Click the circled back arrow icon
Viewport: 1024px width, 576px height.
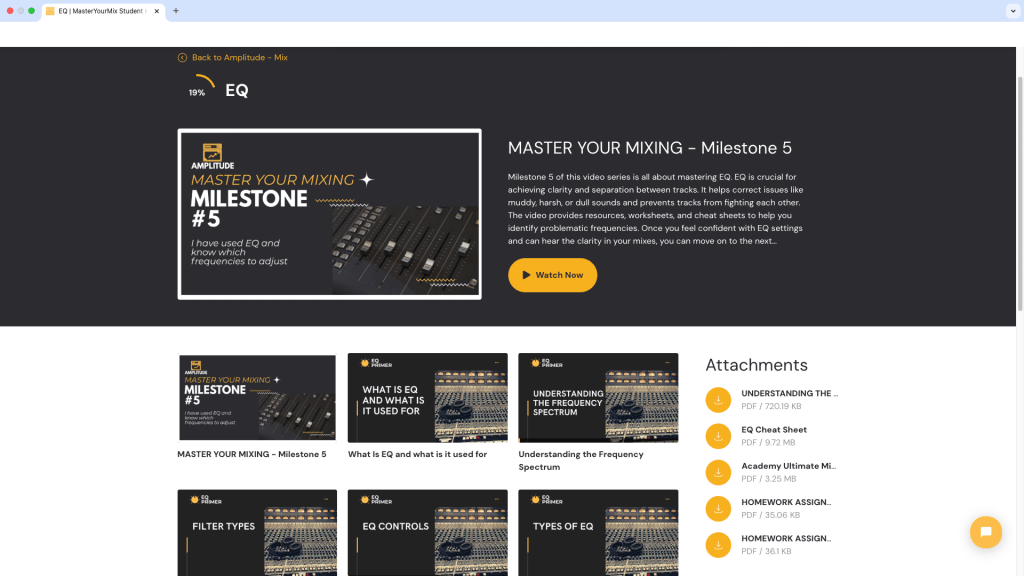click(181, 57)
